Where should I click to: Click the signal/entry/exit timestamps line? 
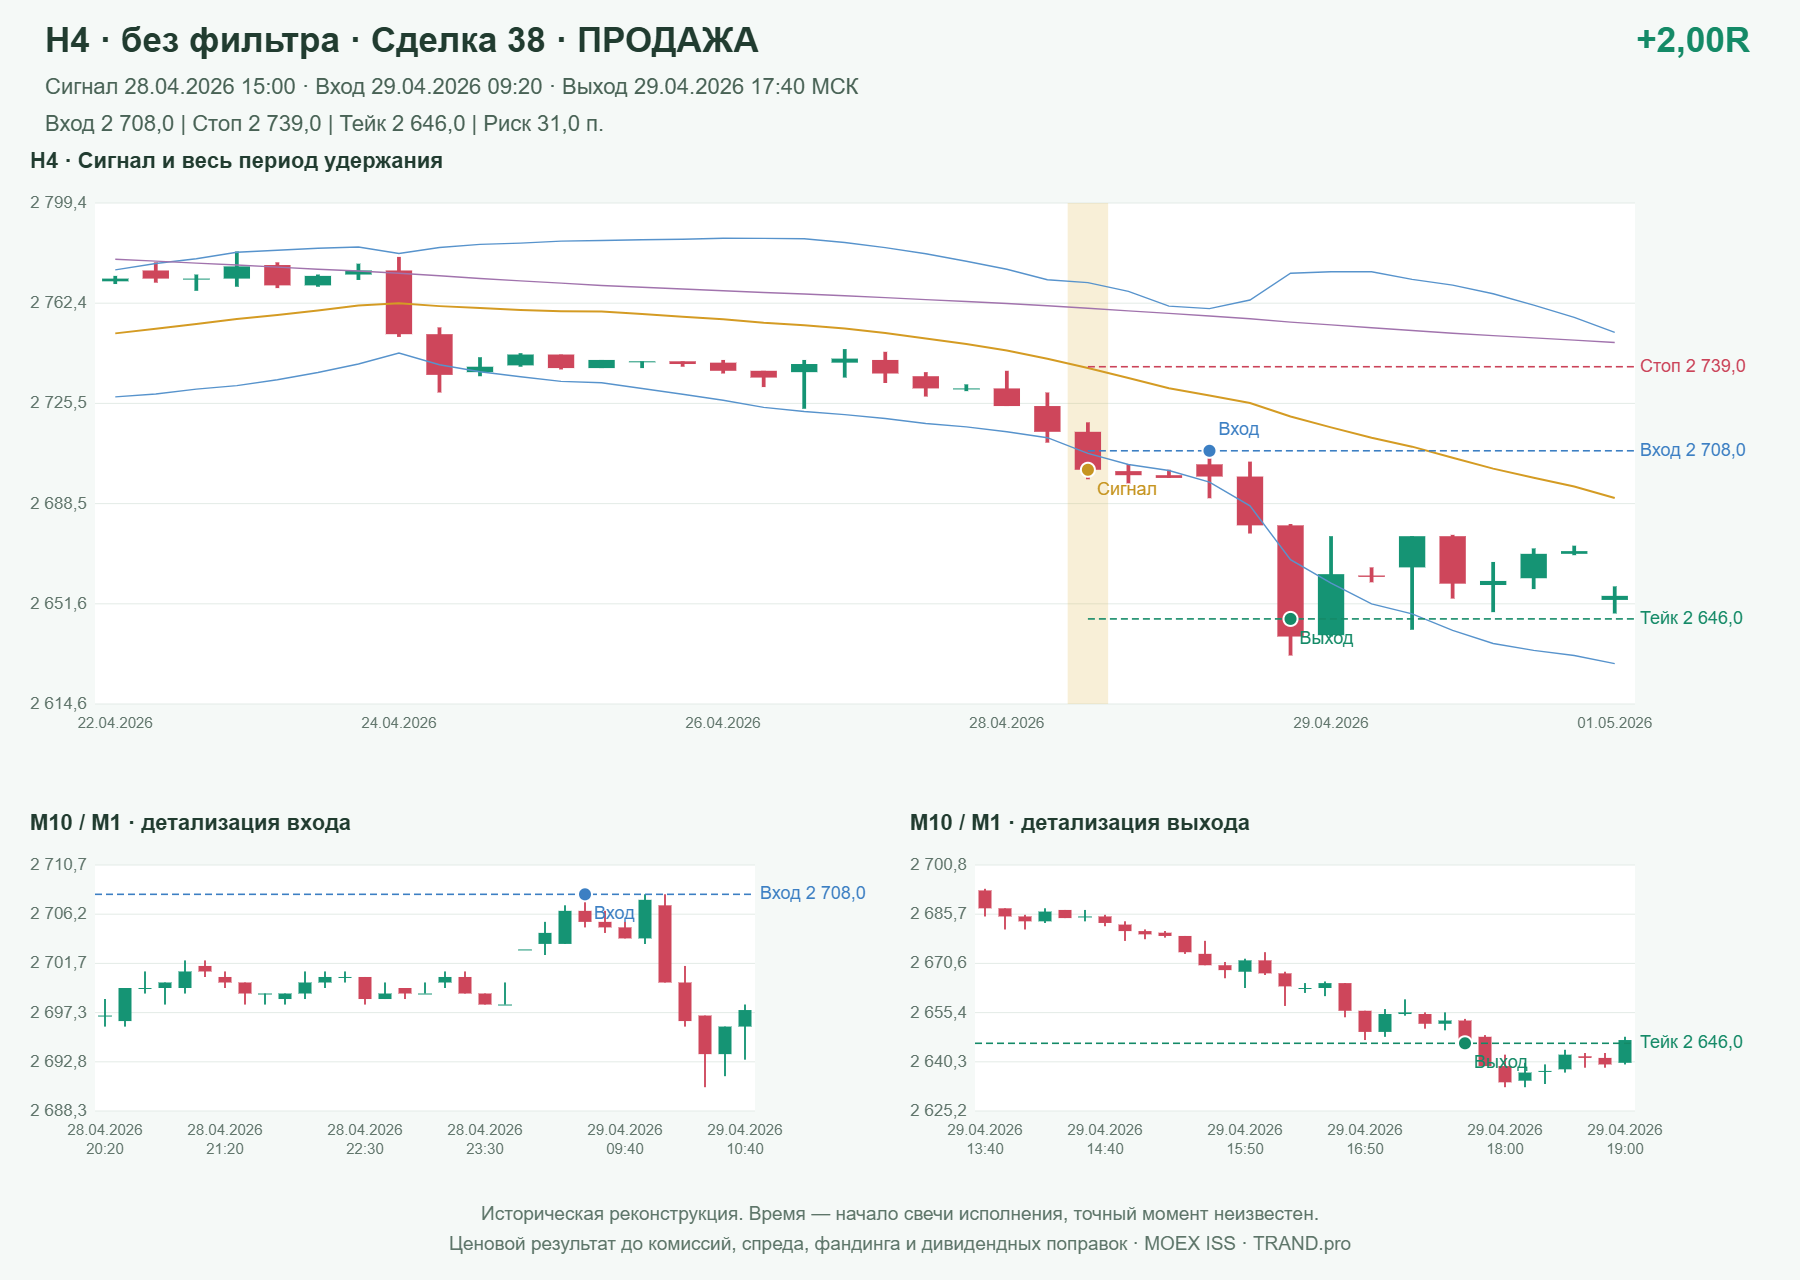pyautogui.click(x=452, y=87)
